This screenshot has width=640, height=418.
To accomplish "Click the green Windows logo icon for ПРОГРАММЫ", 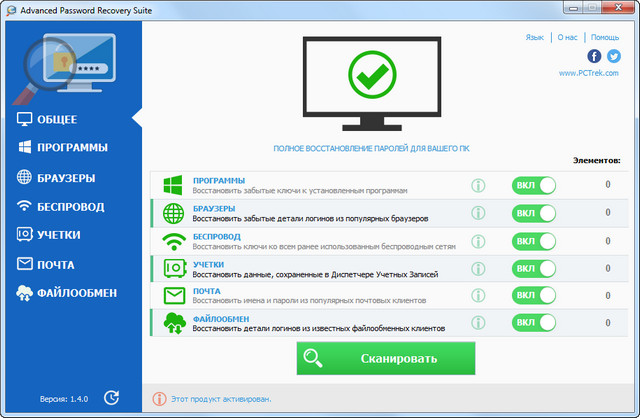I will tap(173, 185).
